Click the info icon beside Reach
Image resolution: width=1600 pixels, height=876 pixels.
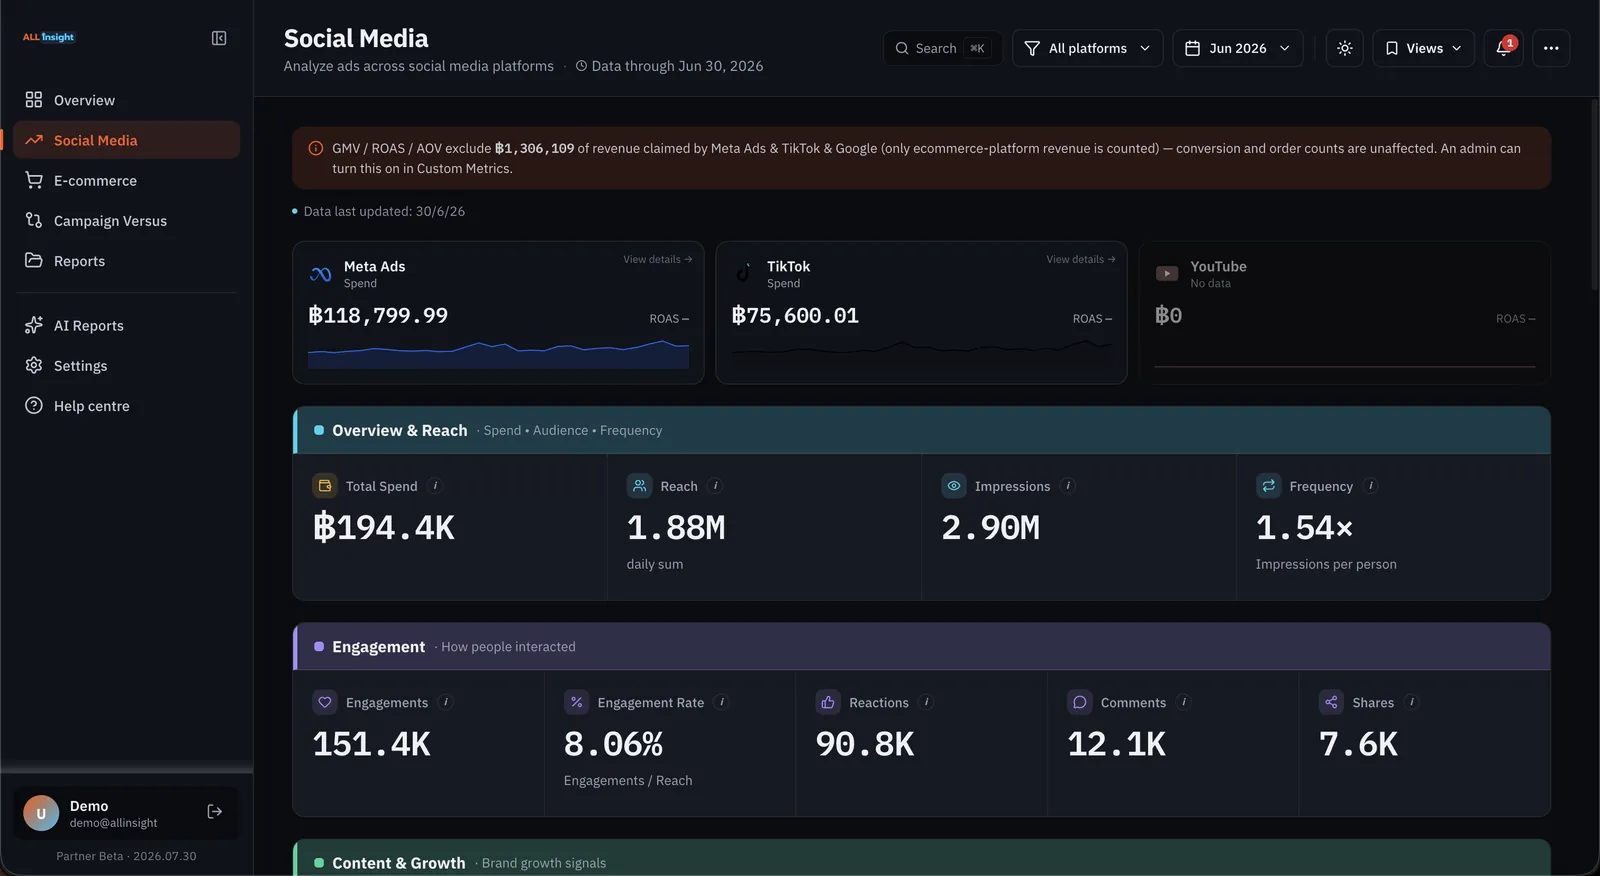point(715,486)
